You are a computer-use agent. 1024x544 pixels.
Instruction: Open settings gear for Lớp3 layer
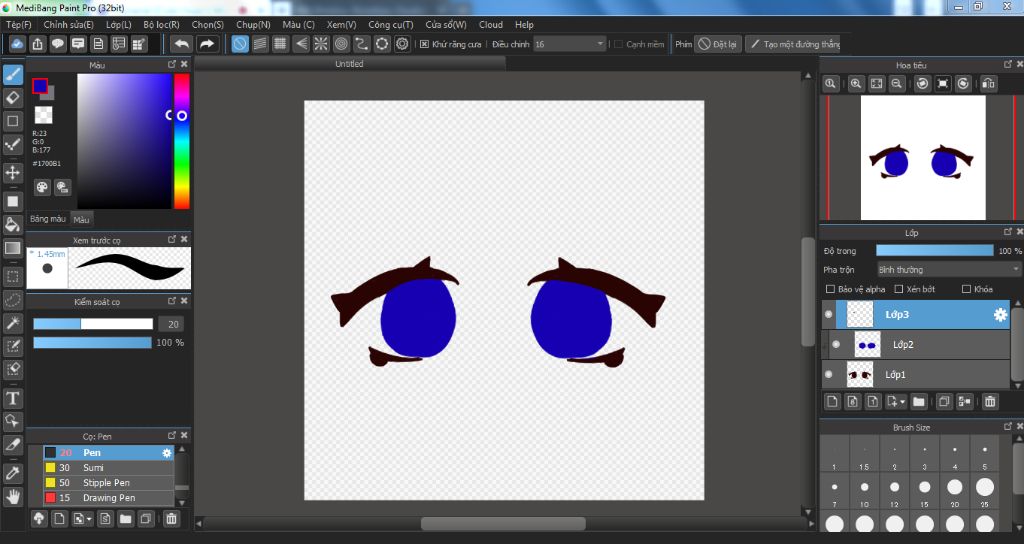[x=999, y=315]
